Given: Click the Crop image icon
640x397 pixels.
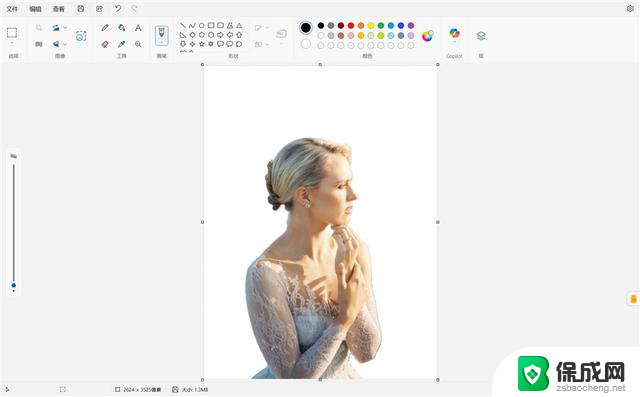Looking at the screenshot, I should (39, 28).
